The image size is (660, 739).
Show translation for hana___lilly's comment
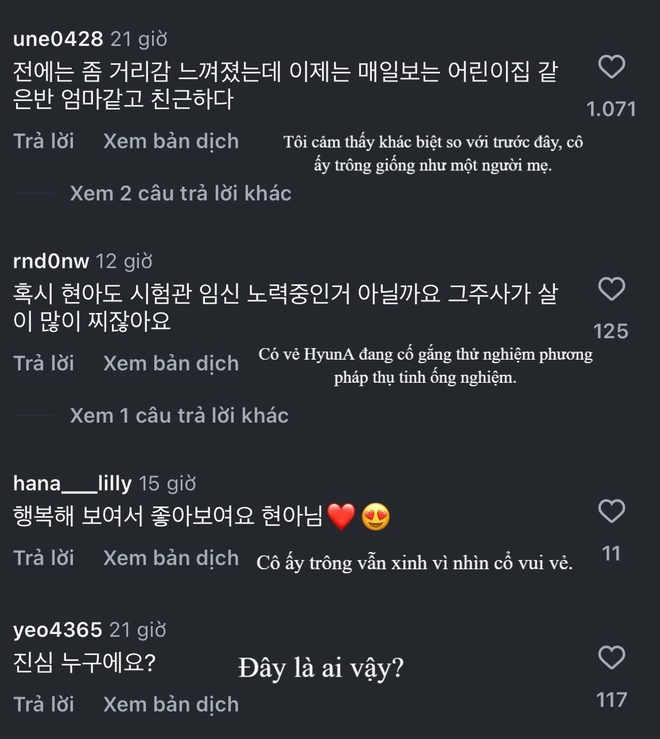pos(171,558)
